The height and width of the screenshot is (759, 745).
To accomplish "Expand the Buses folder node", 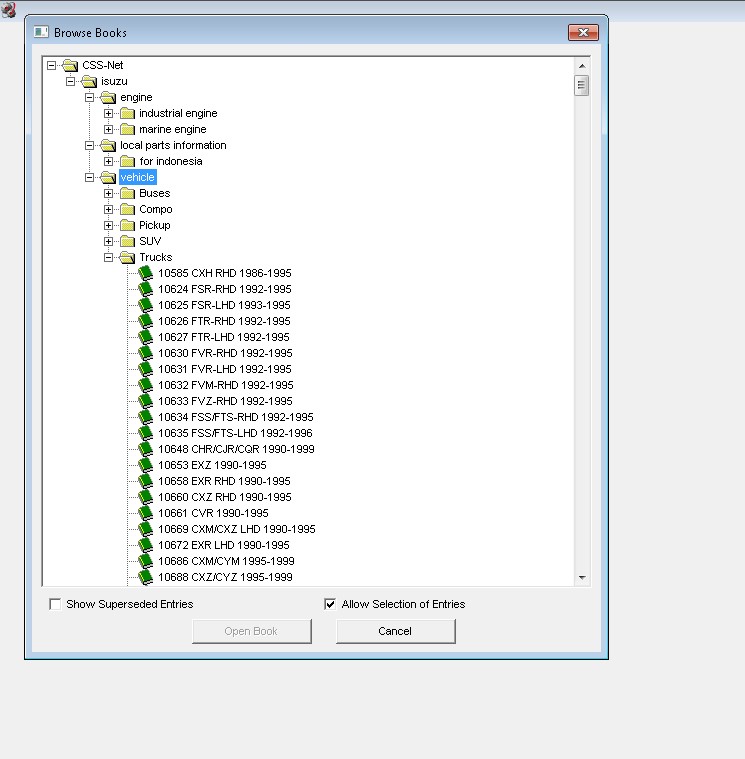I will 108,193.
